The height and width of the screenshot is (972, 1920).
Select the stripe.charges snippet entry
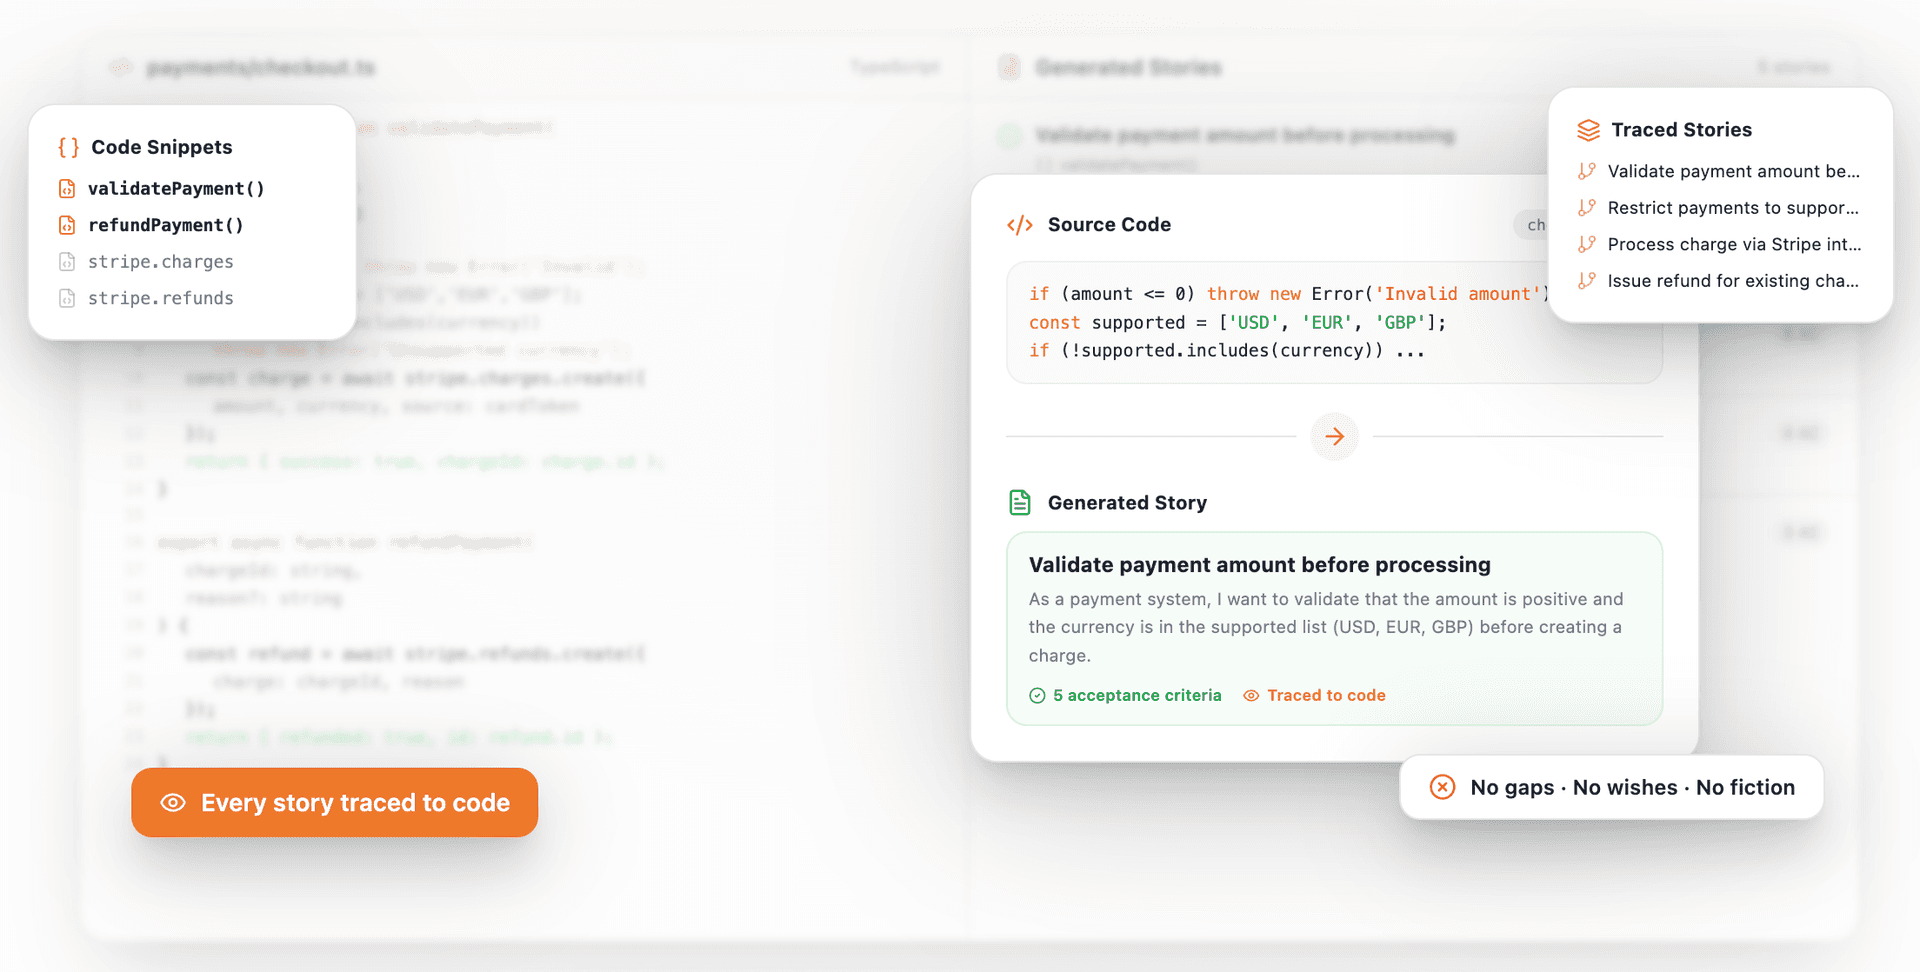tap(160, 261)
